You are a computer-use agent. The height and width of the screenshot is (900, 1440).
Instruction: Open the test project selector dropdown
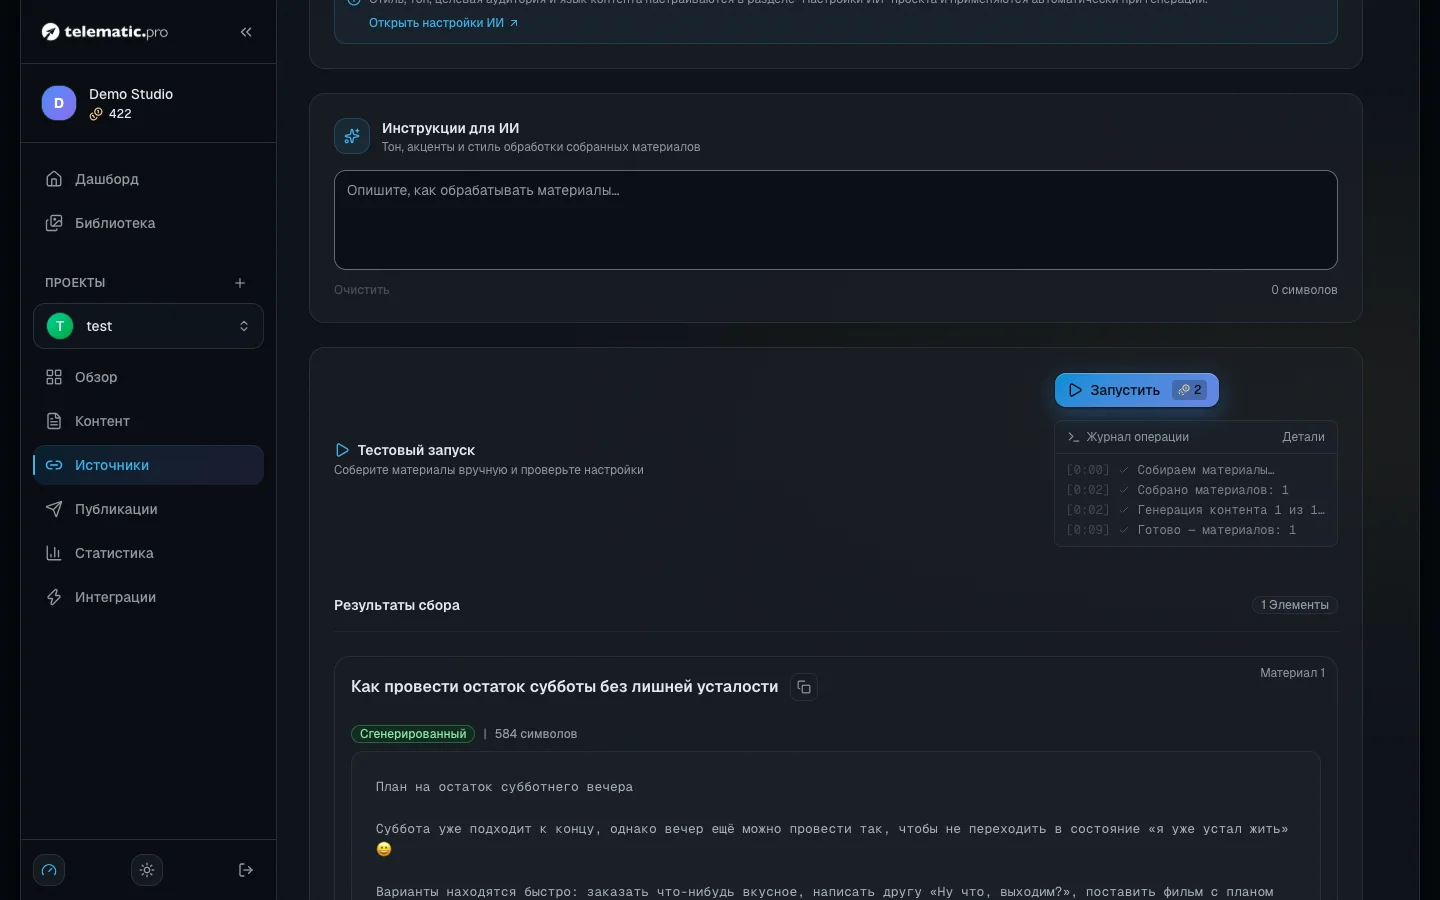point(148,326)
